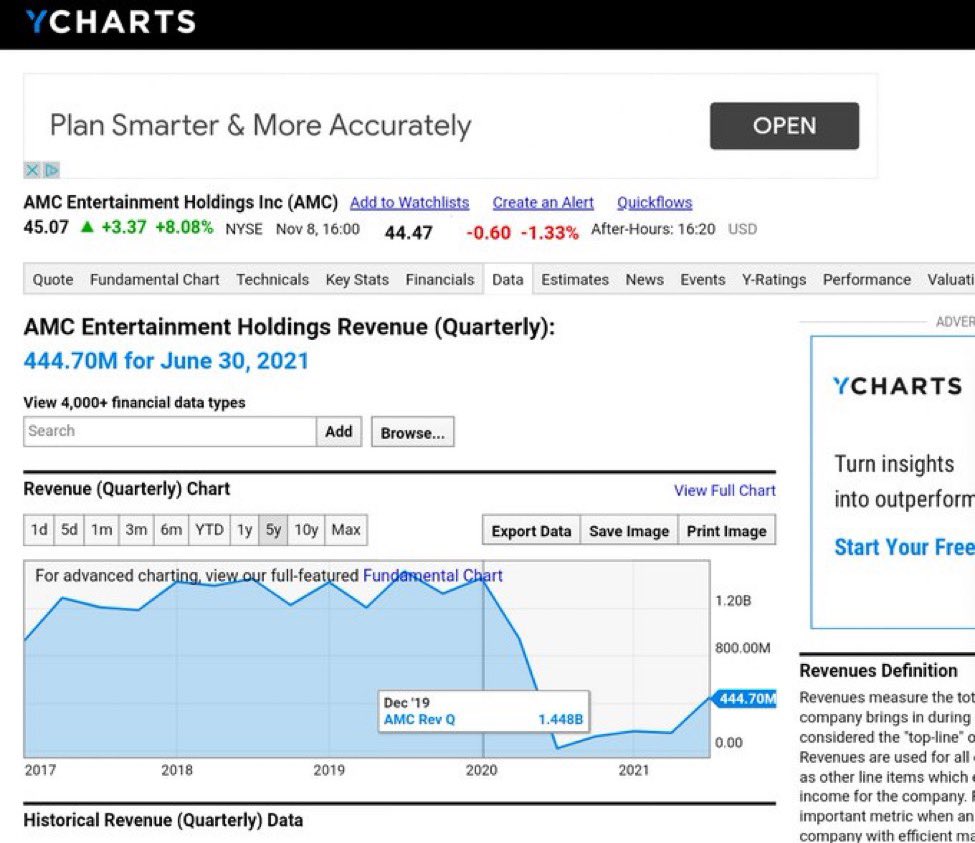Open the Add to Watchlists link
Viewport: 975px width, 843px height.
pos(409,203)
